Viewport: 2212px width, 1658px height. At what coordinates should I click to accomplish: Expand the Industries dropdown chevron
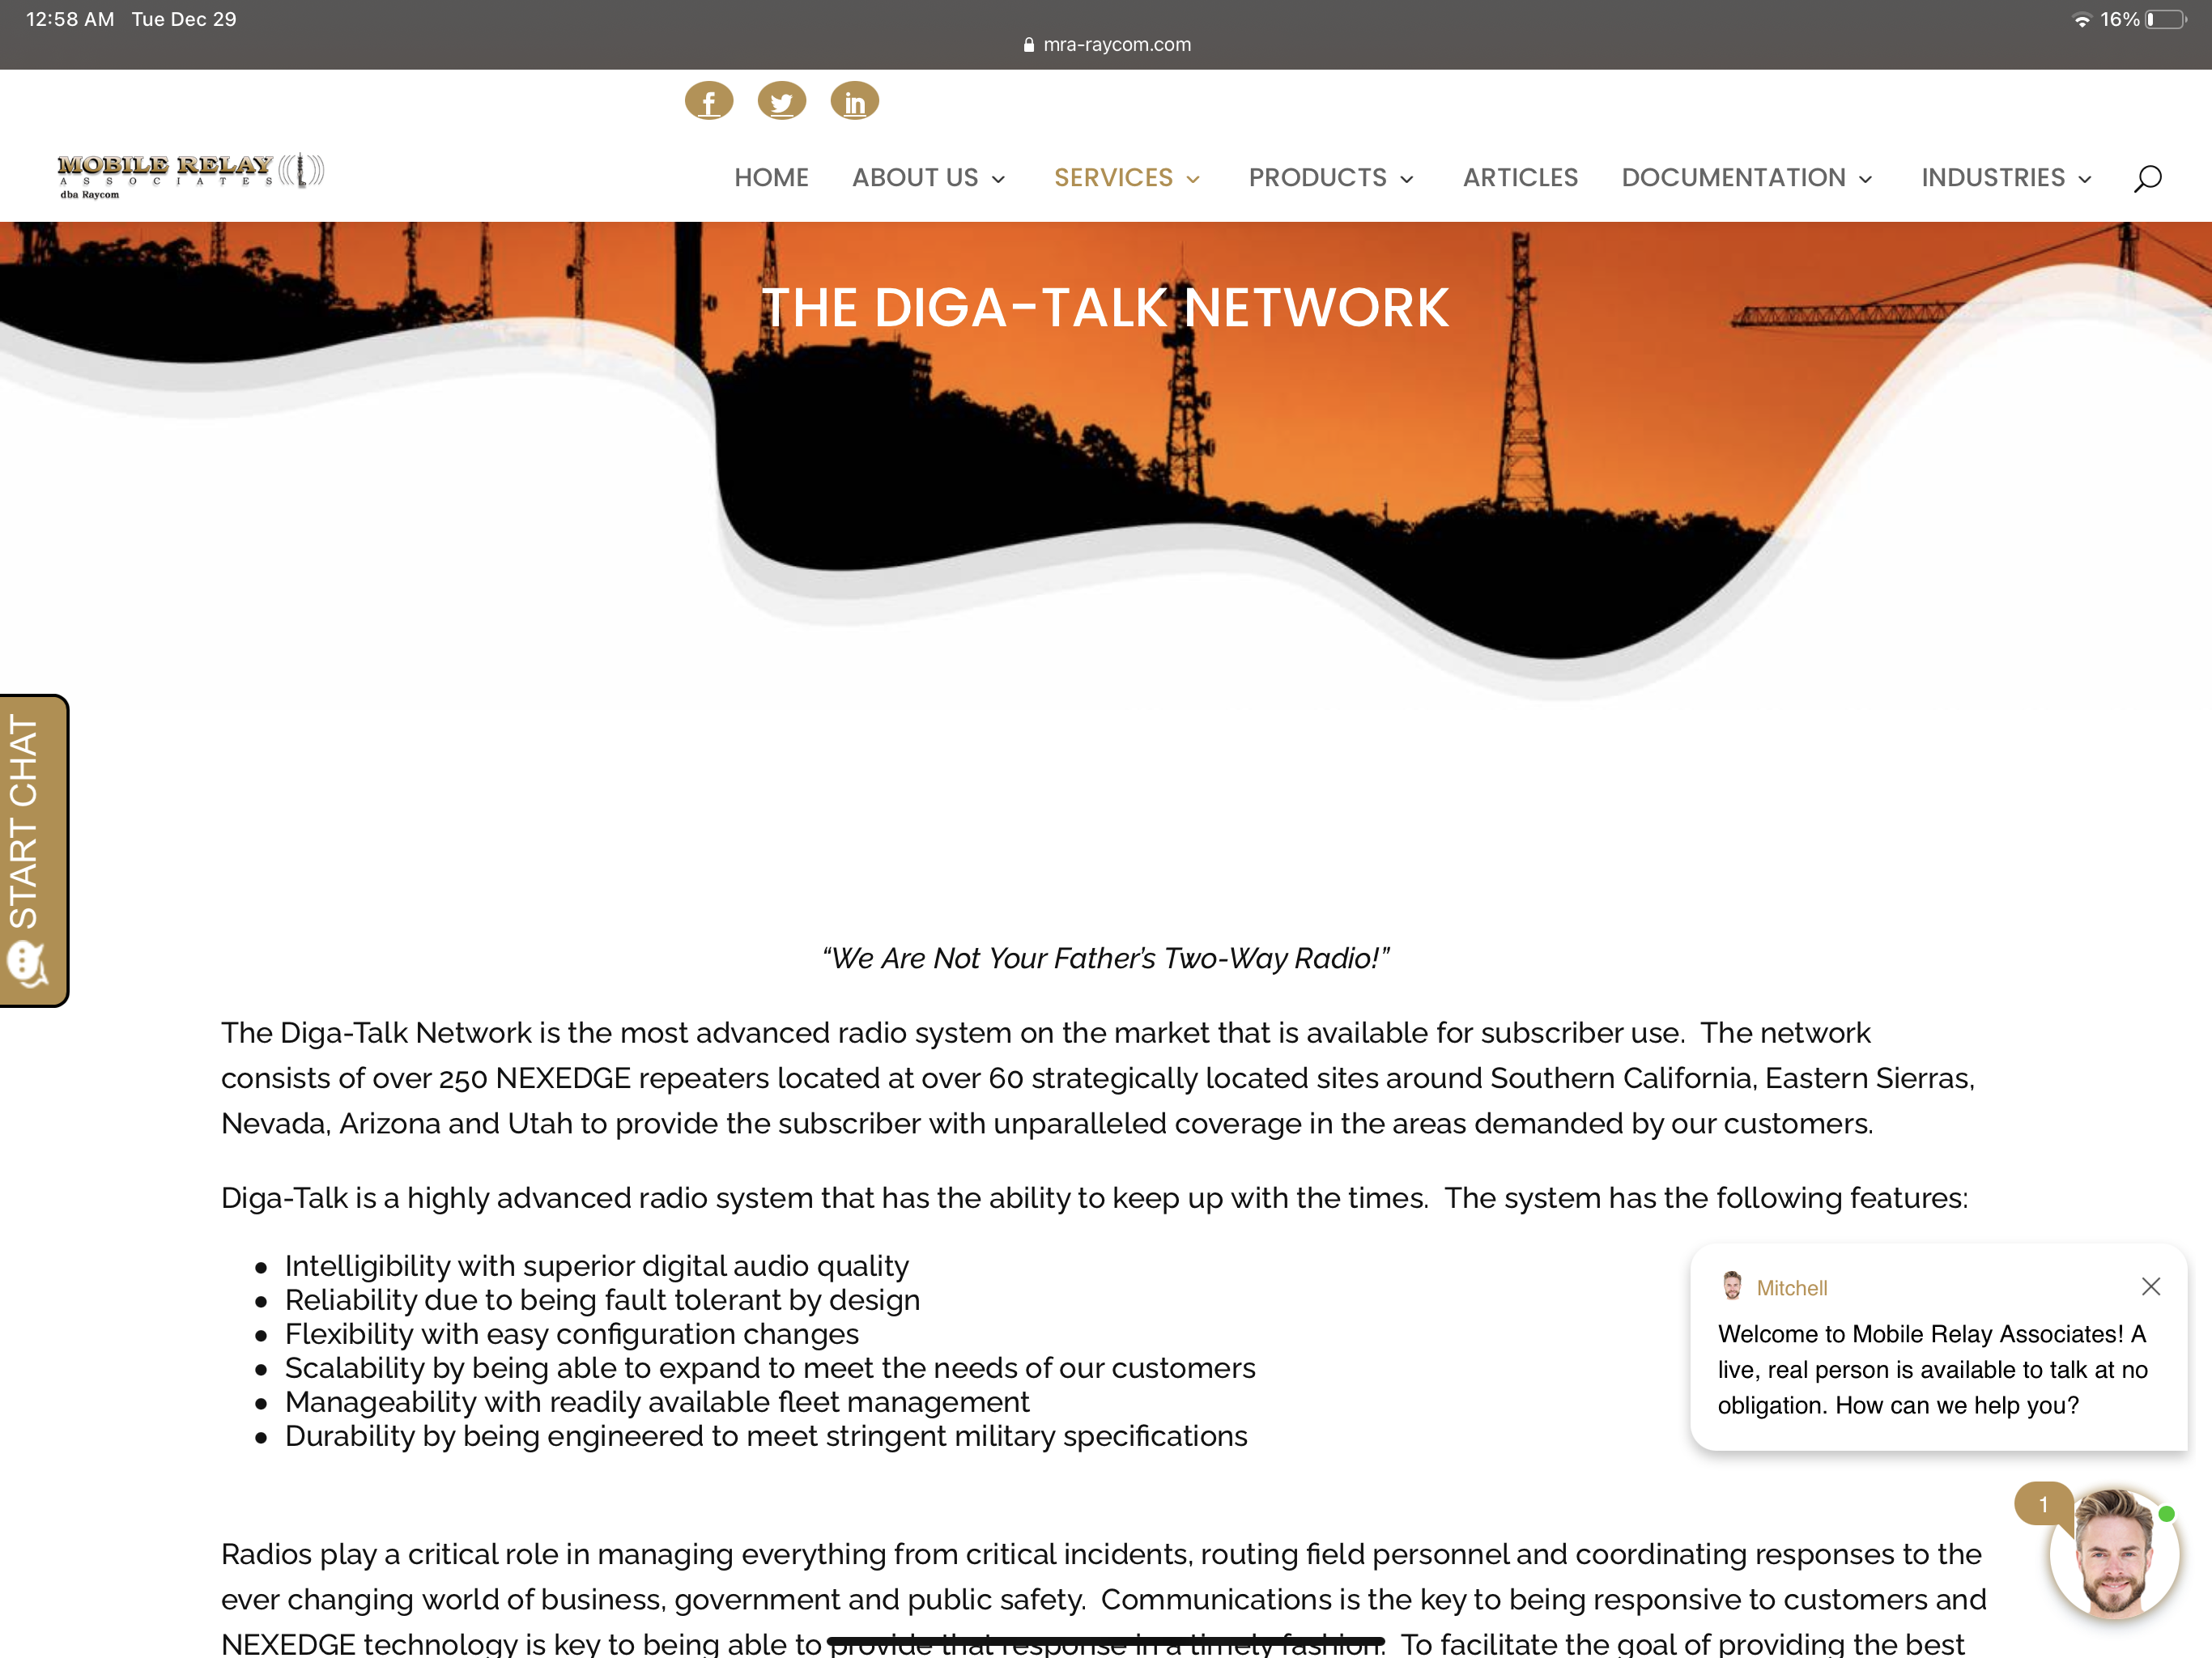(x=2085, y=180)
